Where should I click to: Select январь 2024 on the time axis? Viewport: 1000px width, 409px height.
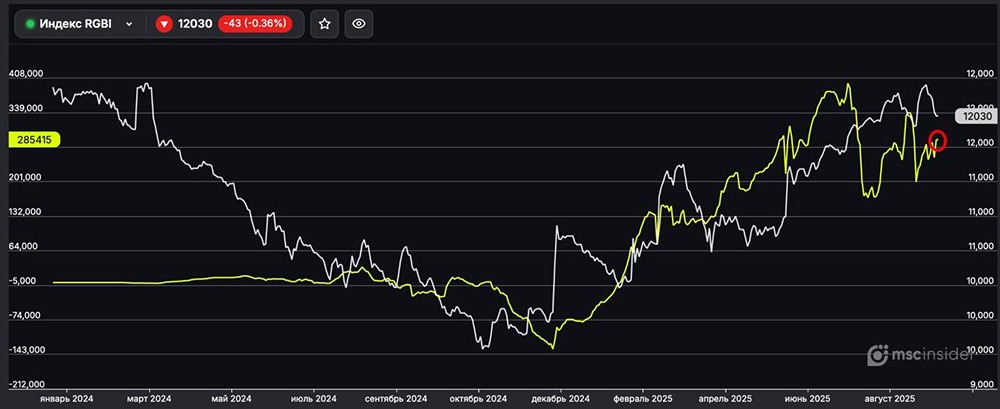[65, 398]
